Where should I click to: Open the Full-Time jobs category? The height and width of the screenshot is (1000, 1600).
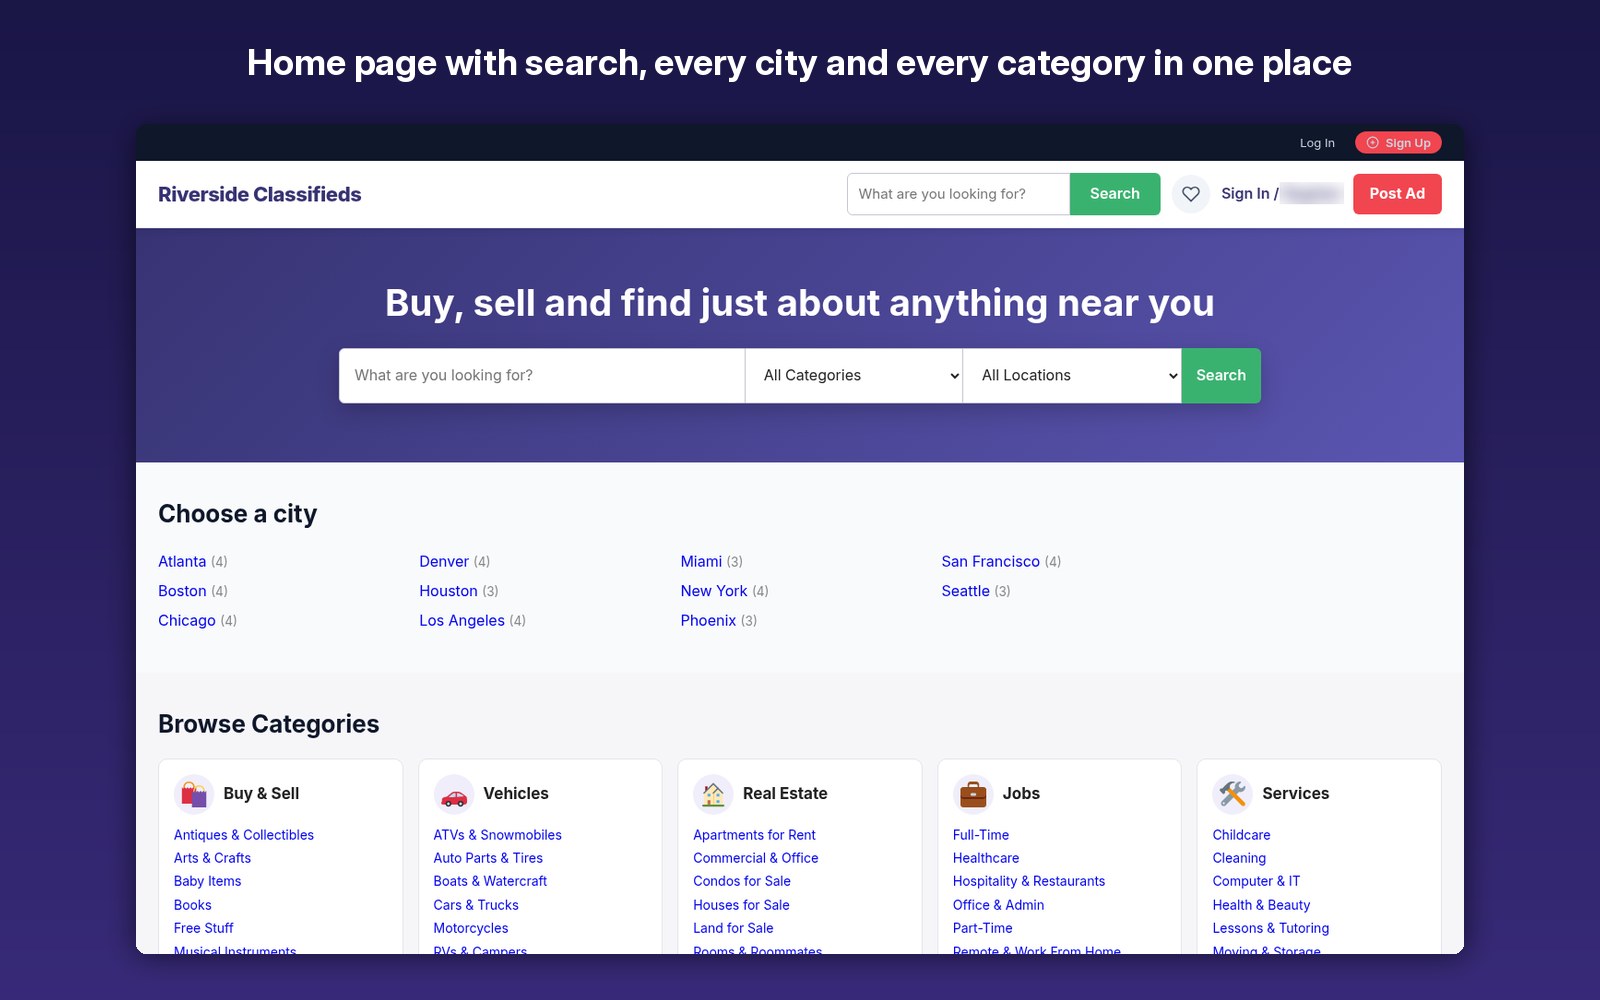click(981, 835)
